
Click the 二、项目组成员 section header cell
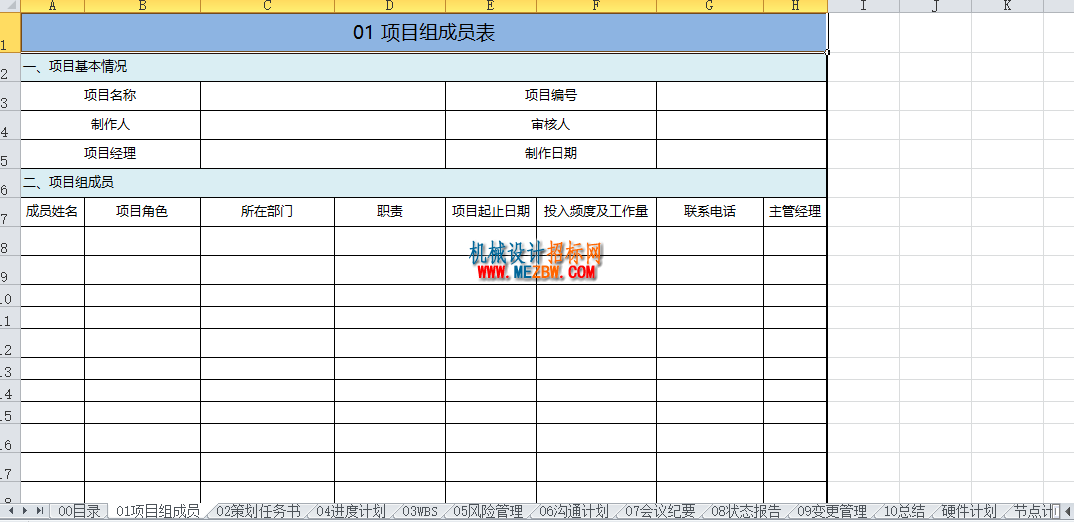pyautogui.click(x=424, y=183)
